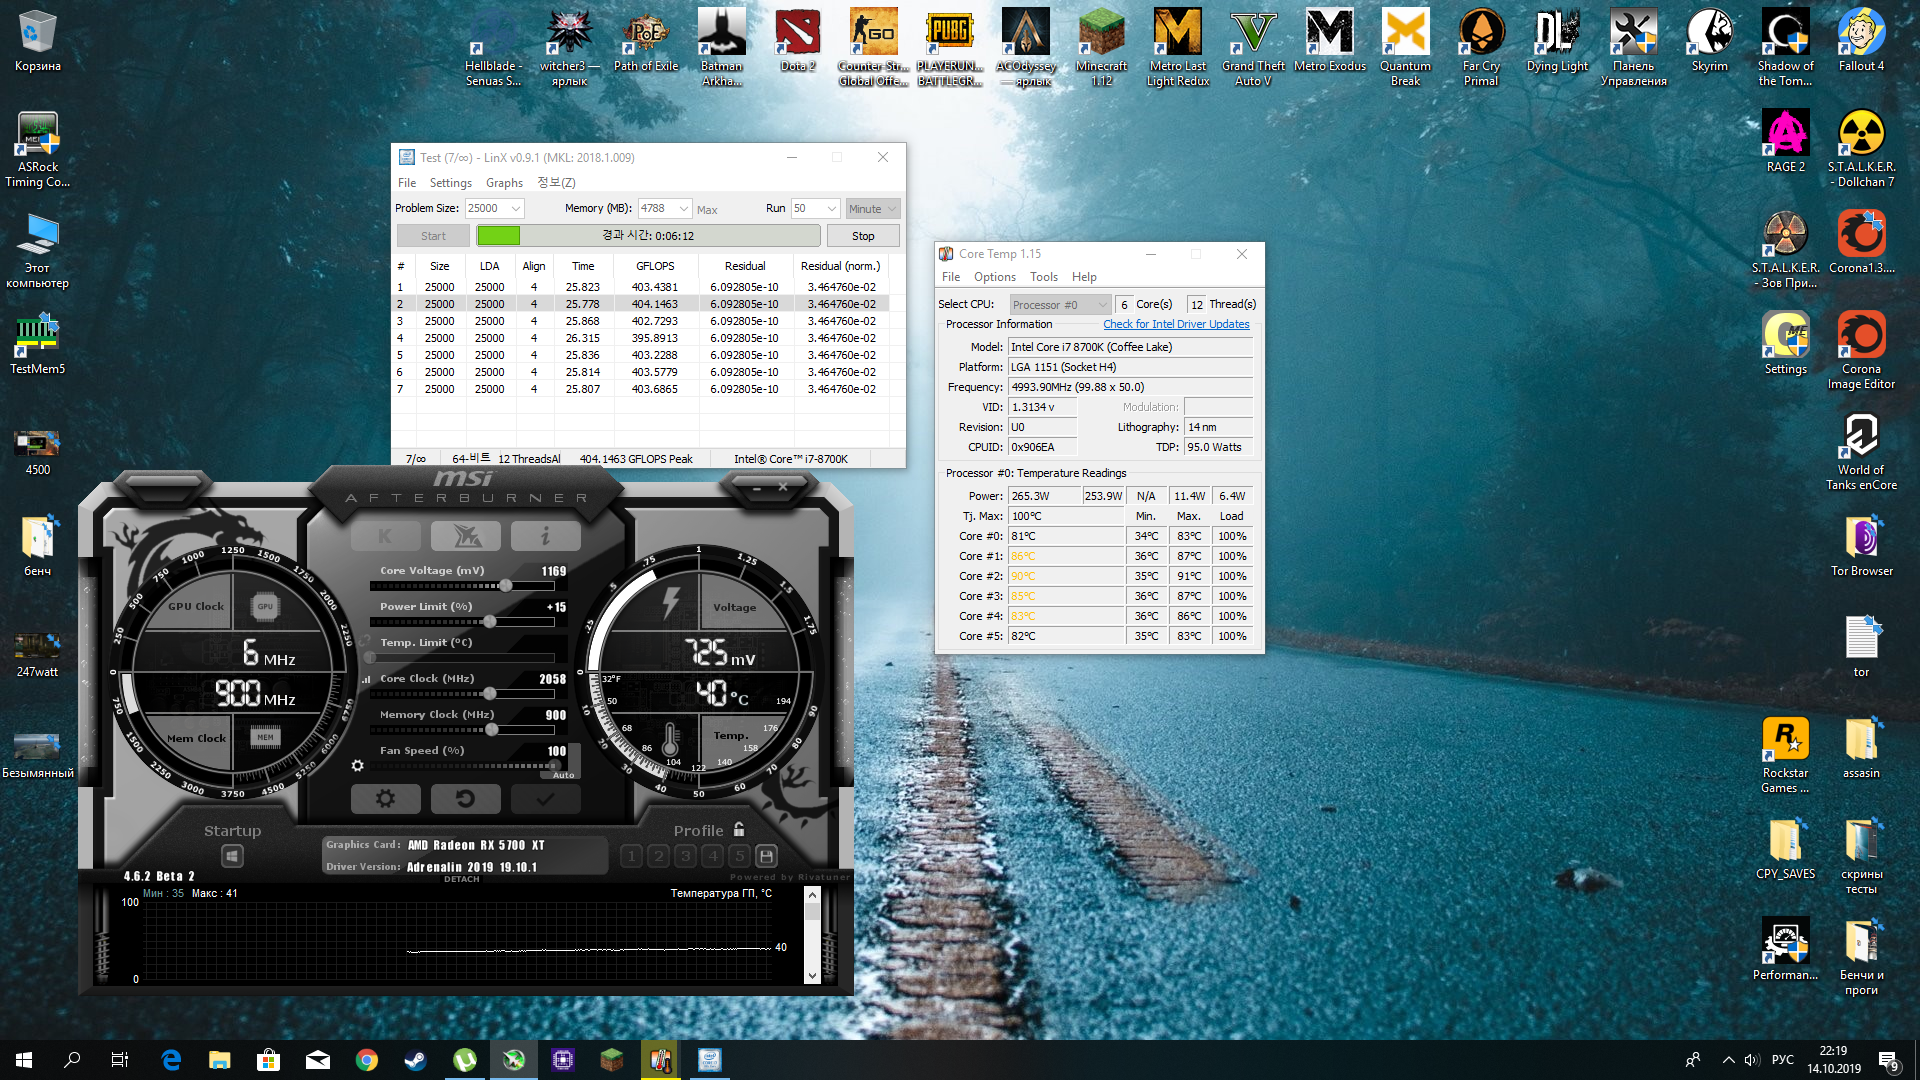
Task: Click Check for Intel Driver Updates link
Action: pyautogui.click(x=1176, y=324)
